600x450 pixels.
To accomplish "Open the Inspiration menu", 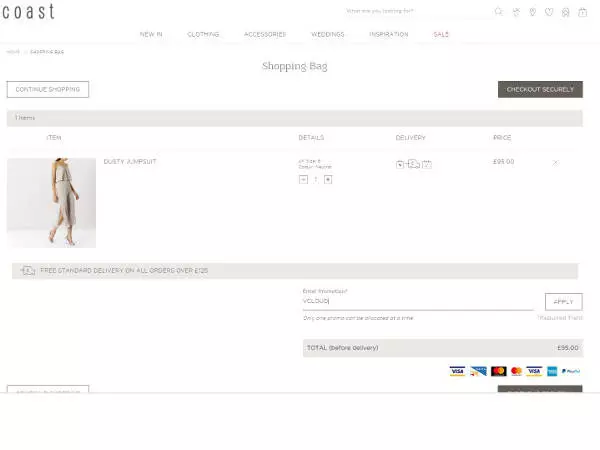I will coord(389,34).
